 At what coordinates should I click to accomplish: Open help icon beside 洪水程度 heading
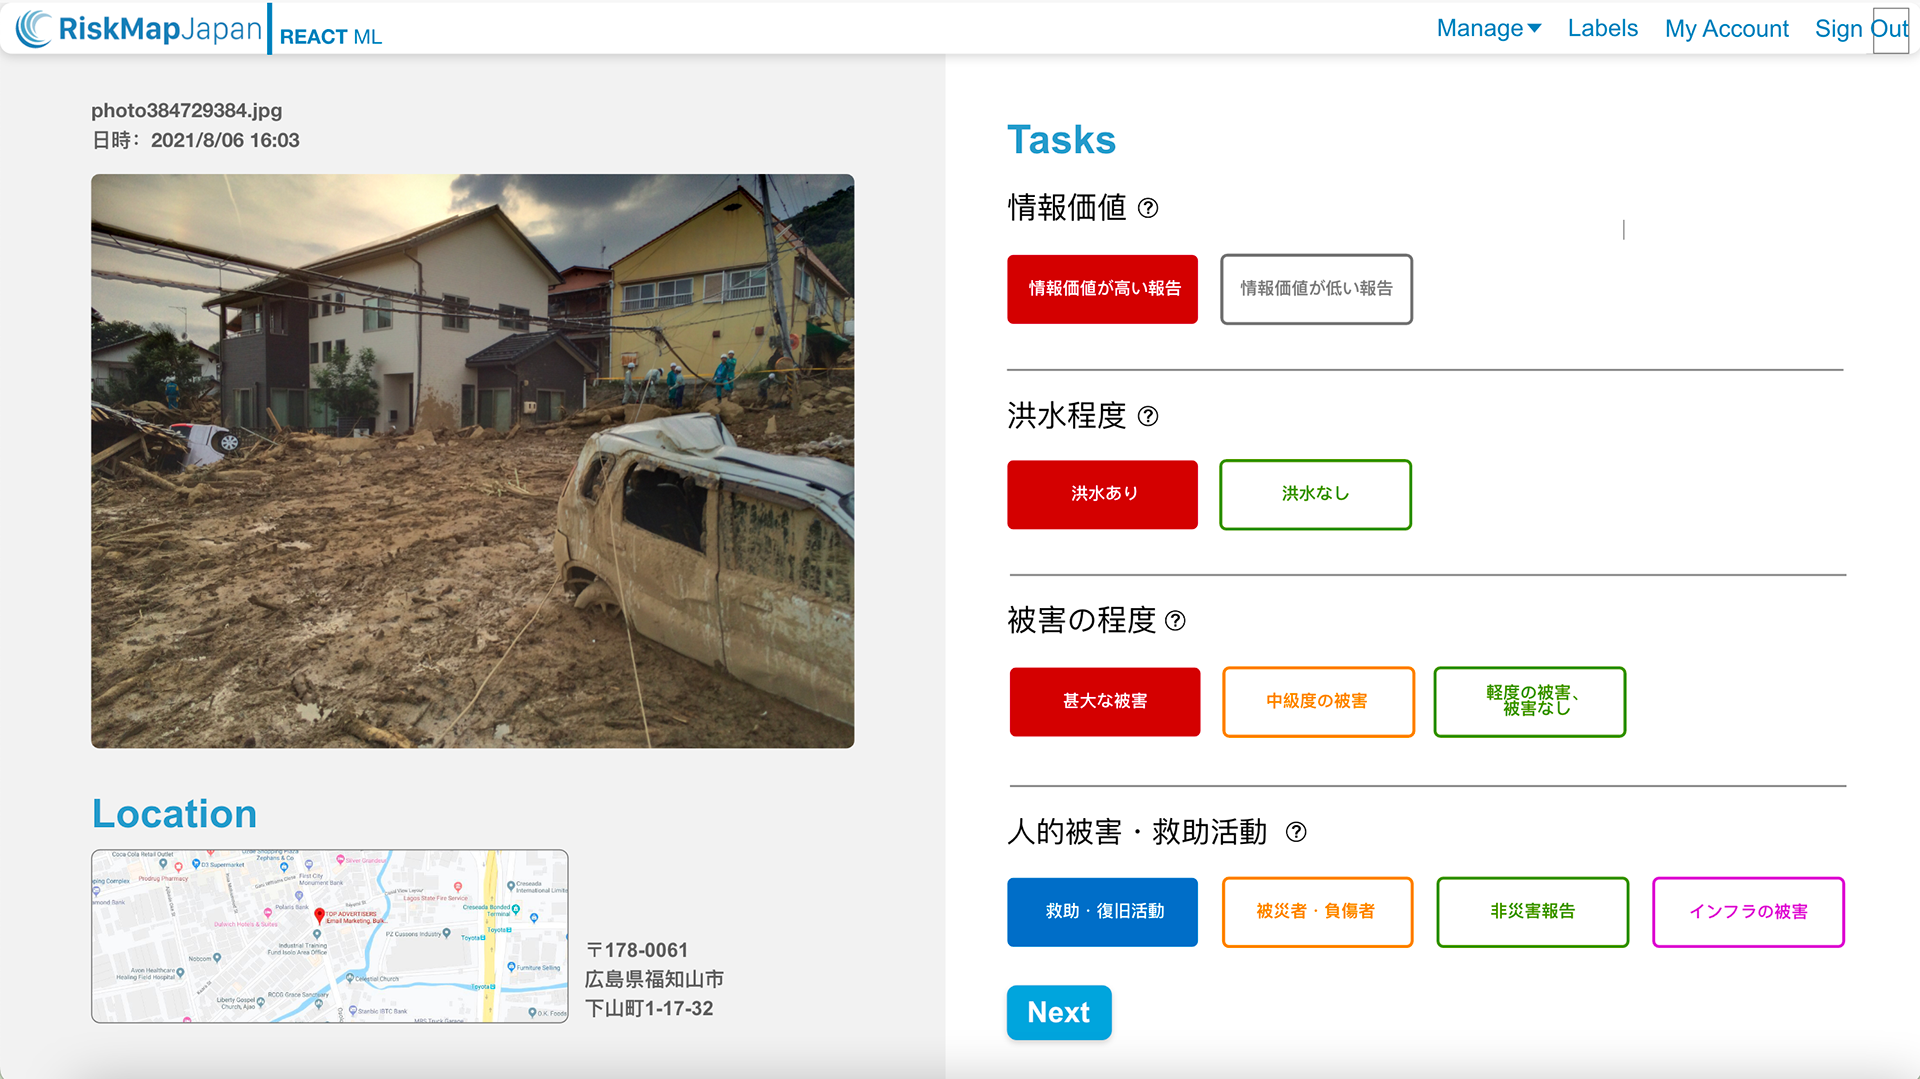pos(1148,416)
